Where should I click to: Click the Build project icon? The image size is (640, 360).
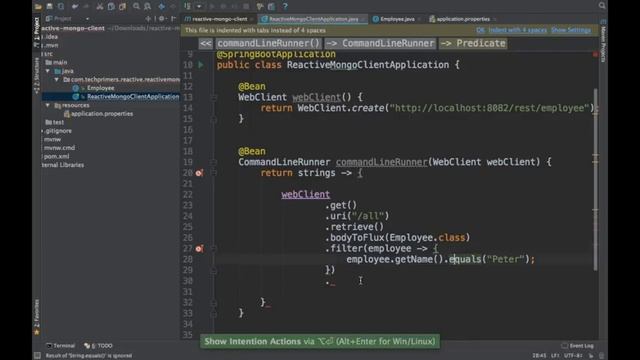[187, 6]
